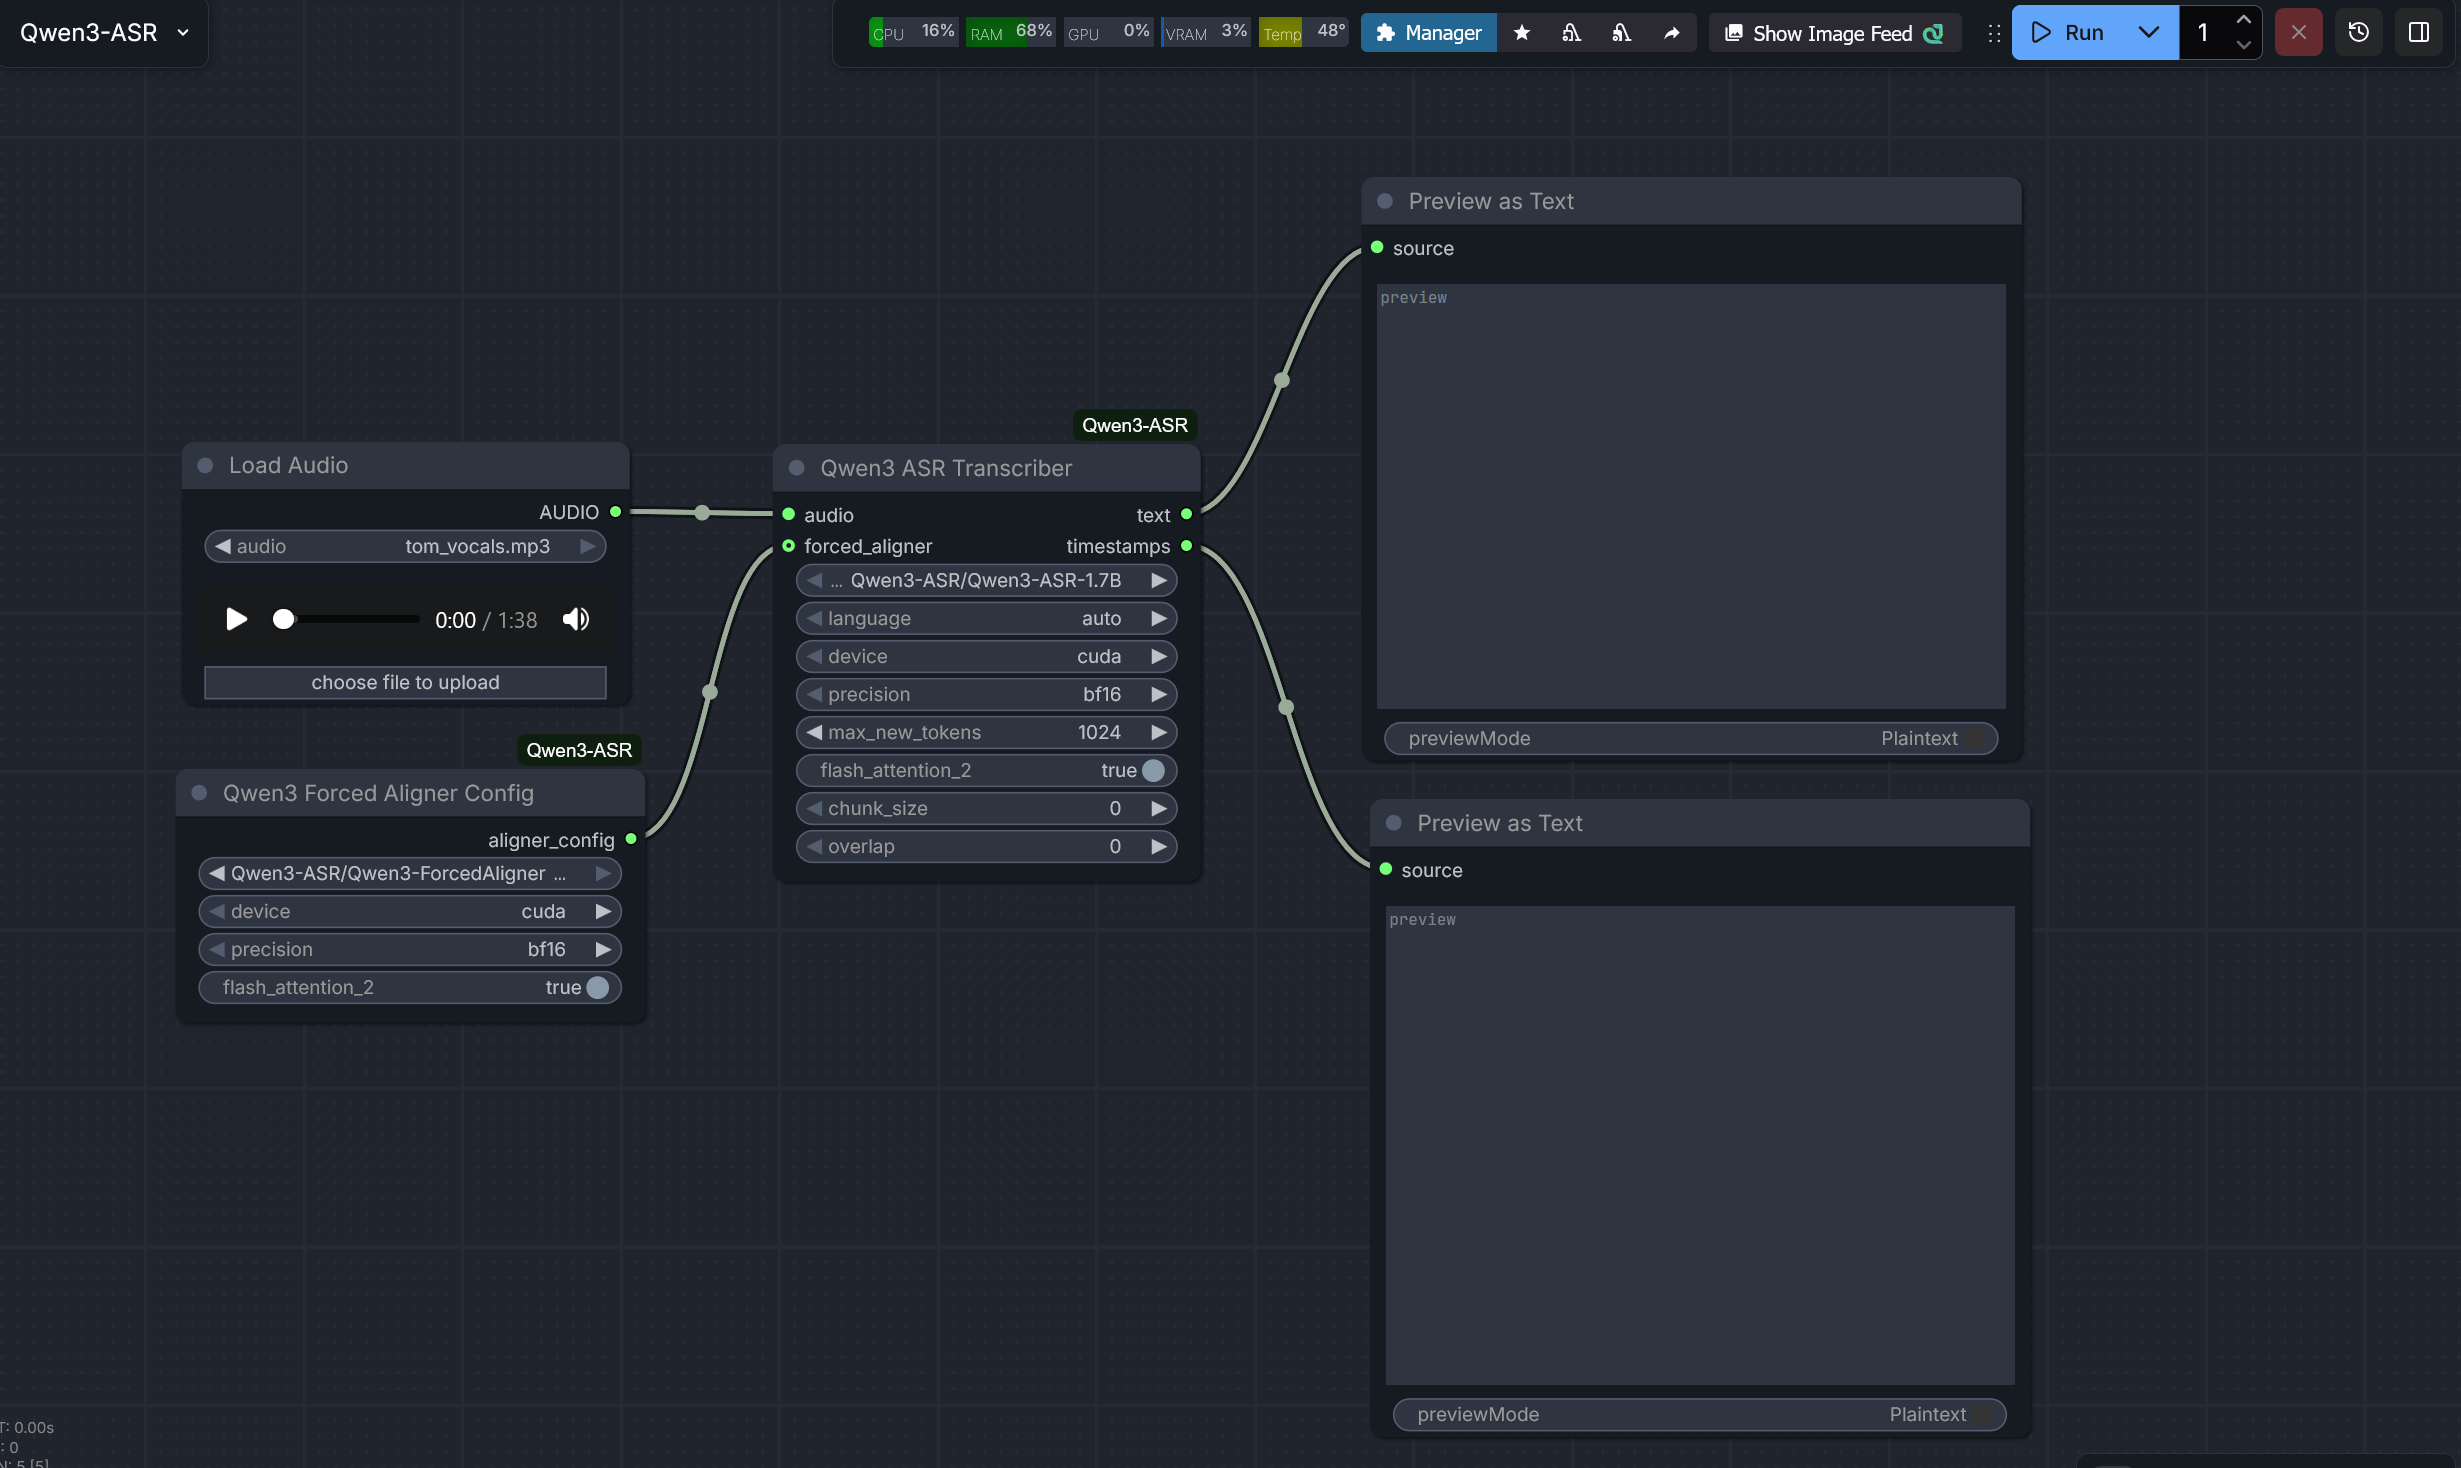The width and height of the screenshot is (2461, 1468).
Task: Open the ComfyUI Manager
Action: (x=1428, y=32)
